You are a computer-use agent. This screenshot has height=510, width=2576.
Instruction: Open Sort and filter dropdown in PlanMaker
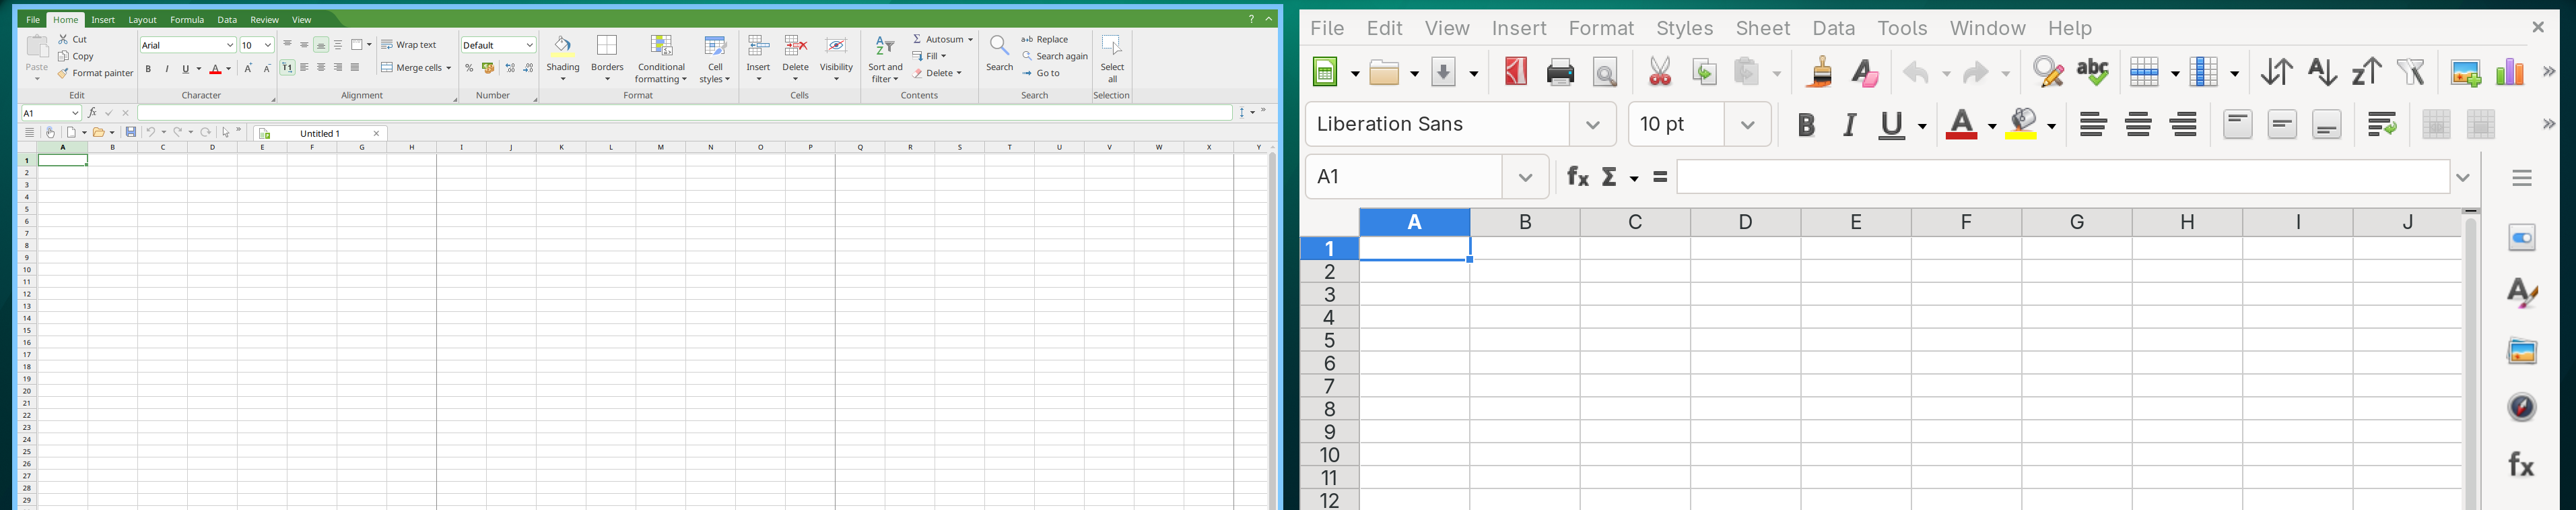click(x=885, y=58)
